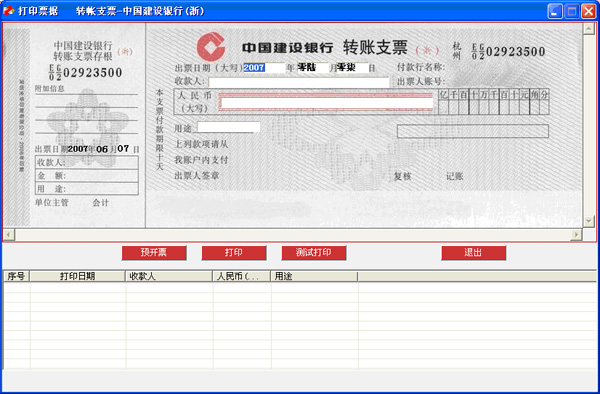Click the 转账支票 title on cheque
This screenshot has width=600, height=394.
[x=375, y=47]
